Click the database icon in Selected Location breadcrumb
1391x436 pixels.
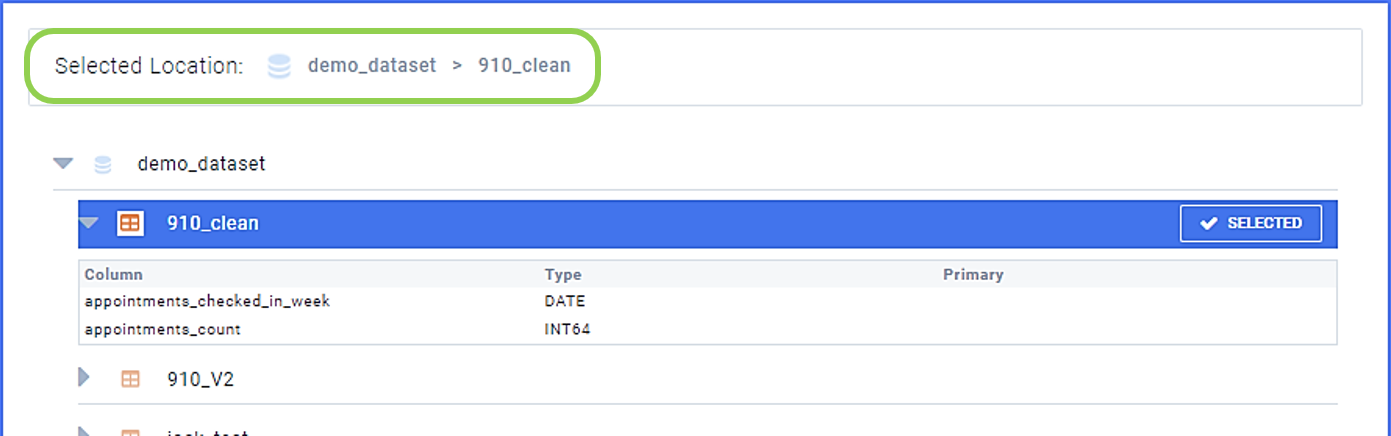(x=279, y=66)
